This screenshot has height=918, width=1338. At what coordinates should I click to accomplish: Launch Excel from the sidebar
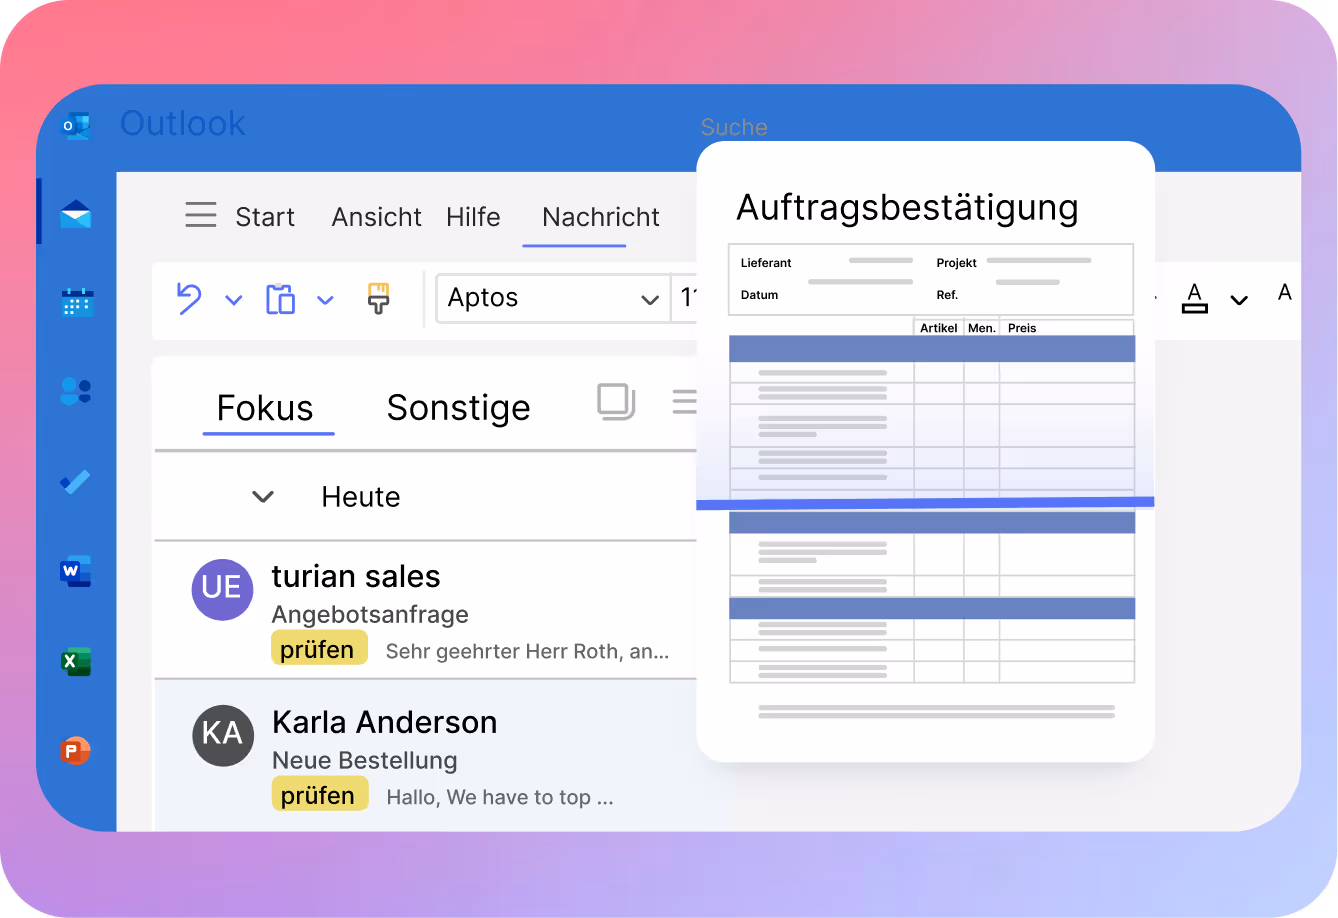click(76, 661)
